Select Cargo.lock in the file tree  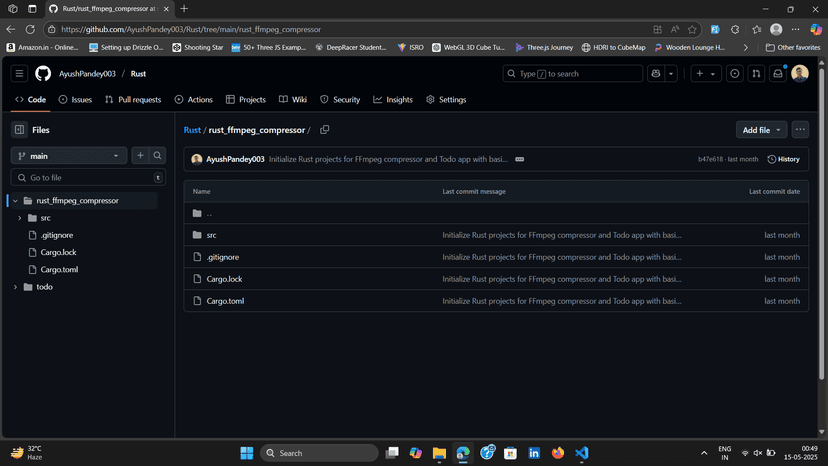(58, 252)
